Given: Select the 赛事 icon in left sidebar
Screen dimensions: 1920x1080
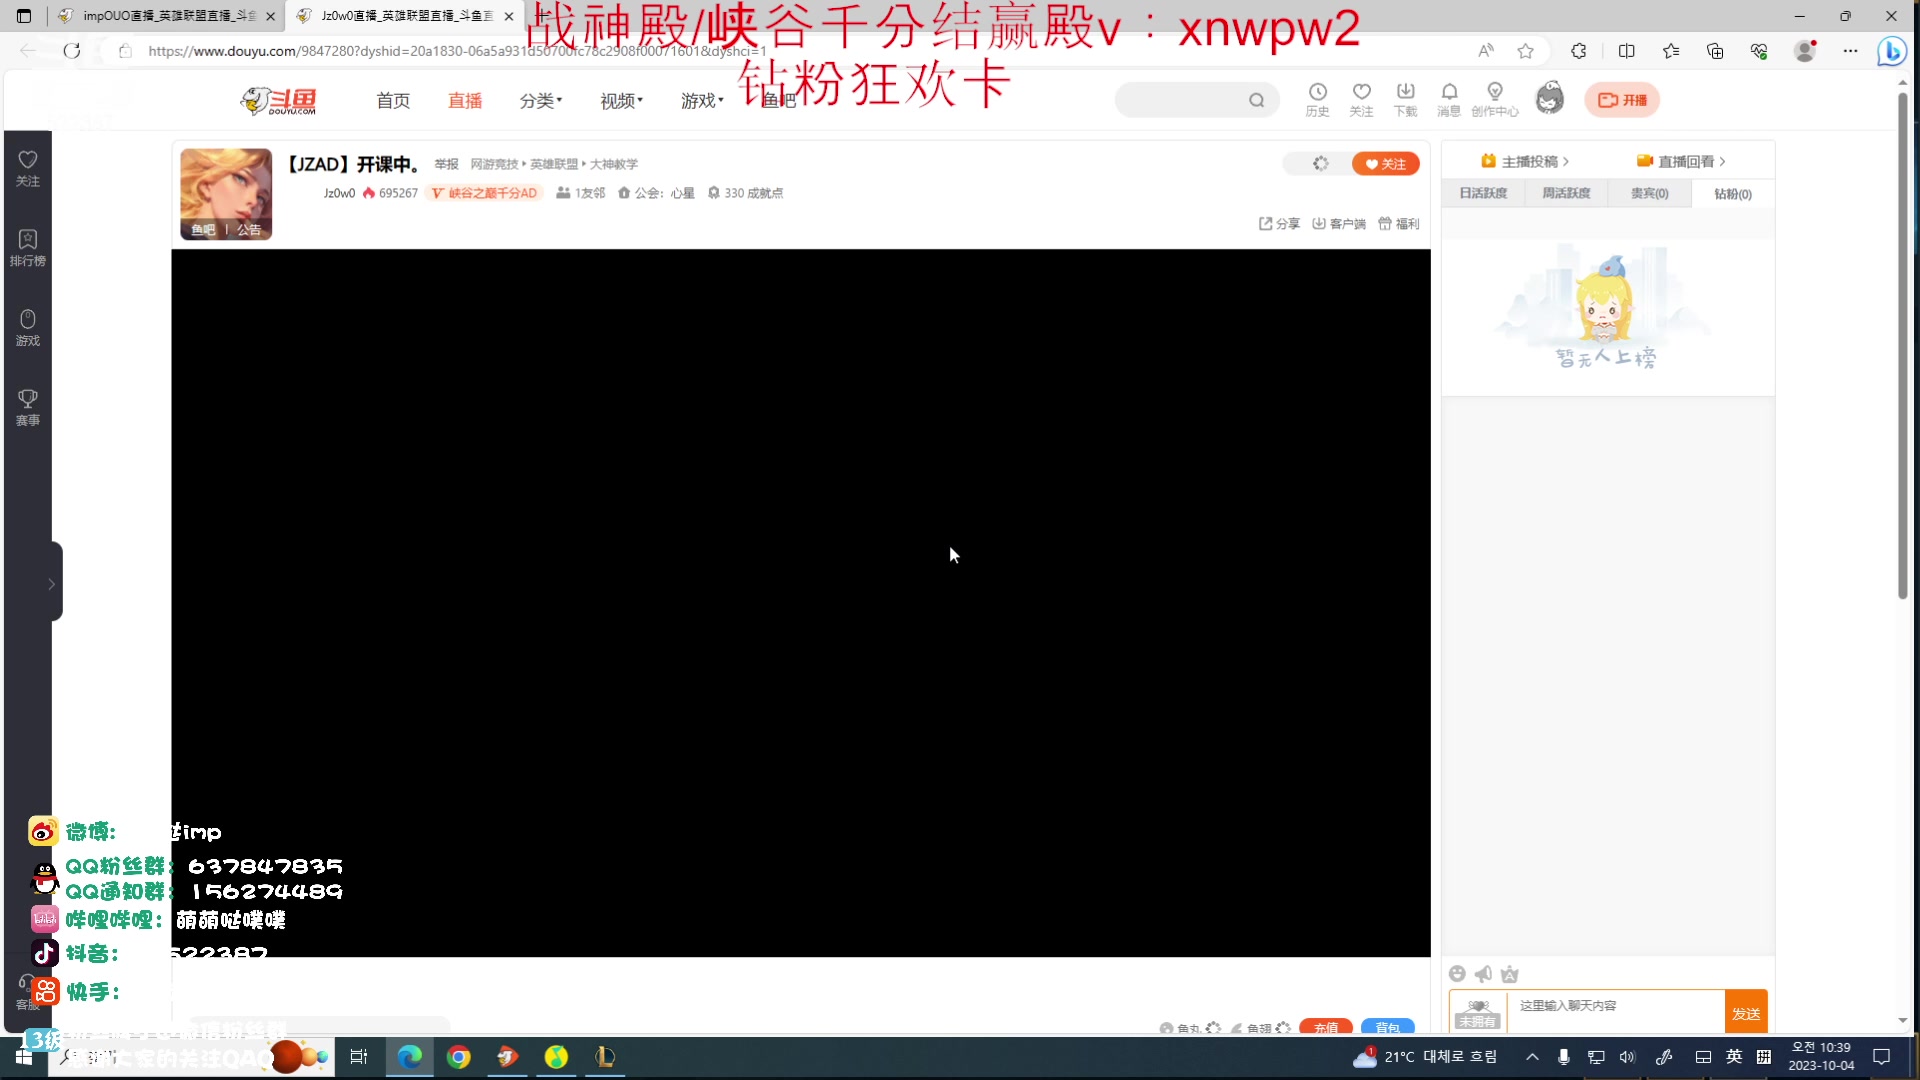Looking at the screenshot, I should coord(27,404).
